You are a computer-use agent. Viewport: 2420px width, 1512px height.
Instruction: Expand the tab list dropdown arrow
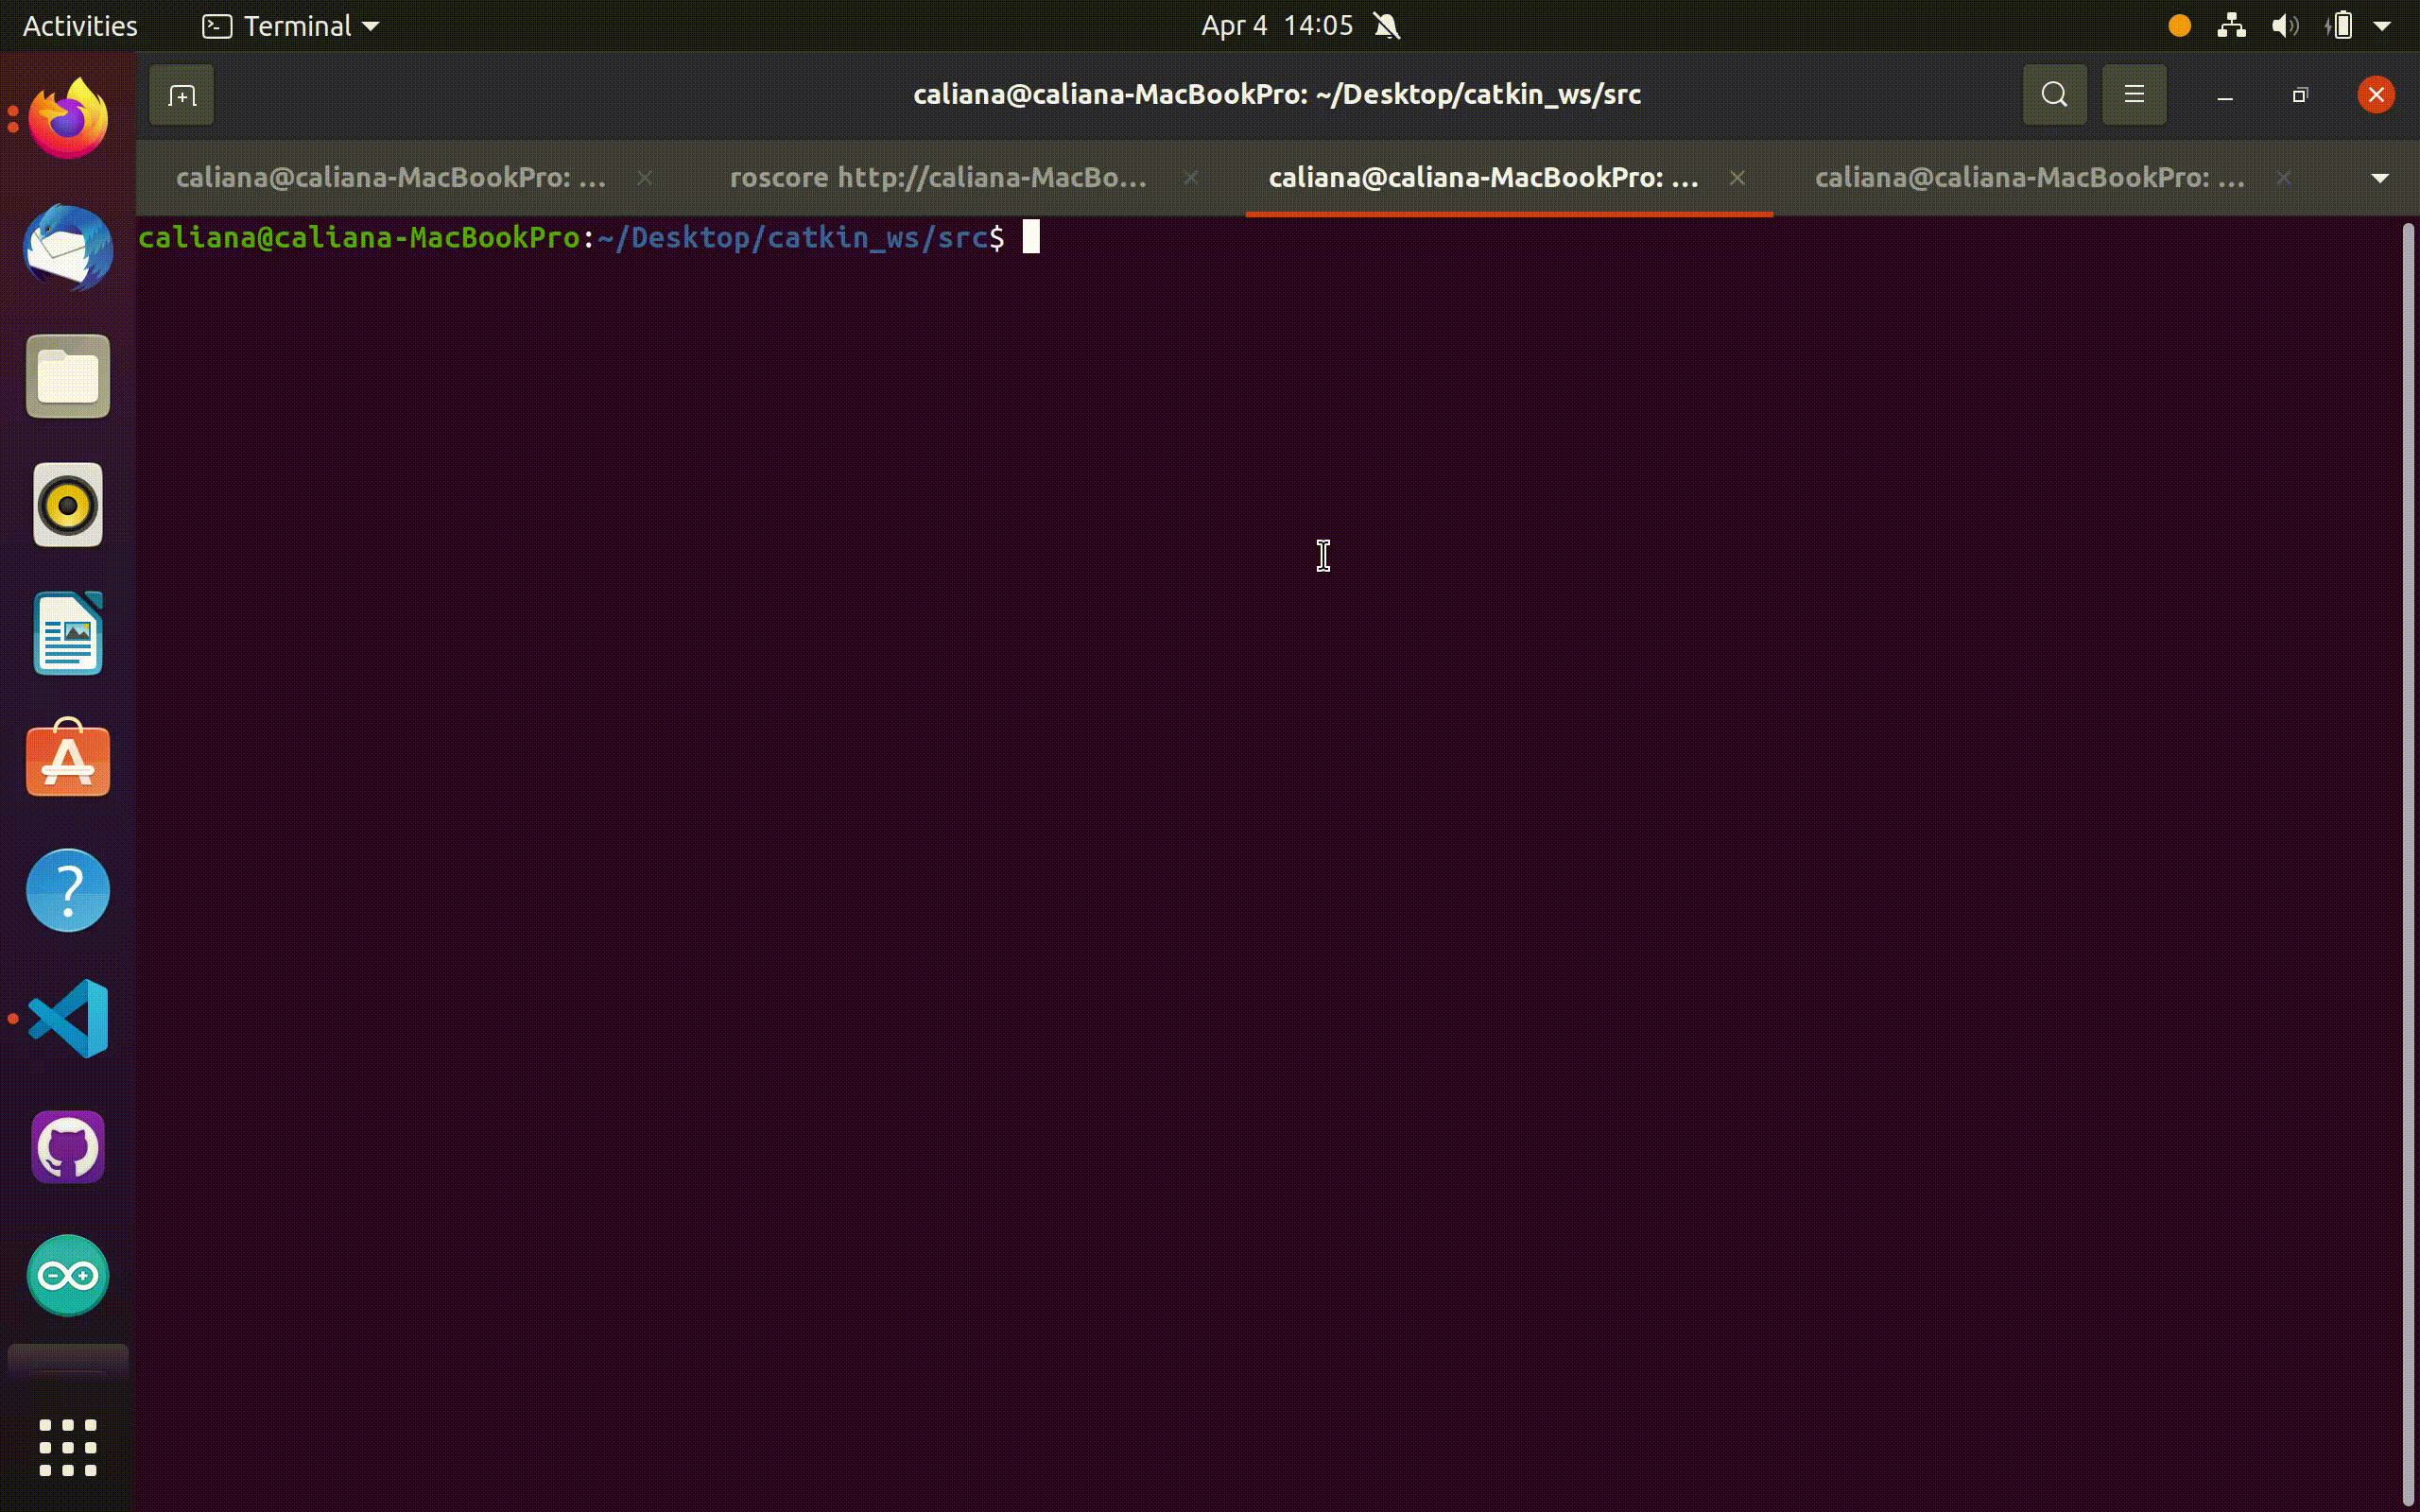pyautogui.click(x=2380, y=178)
